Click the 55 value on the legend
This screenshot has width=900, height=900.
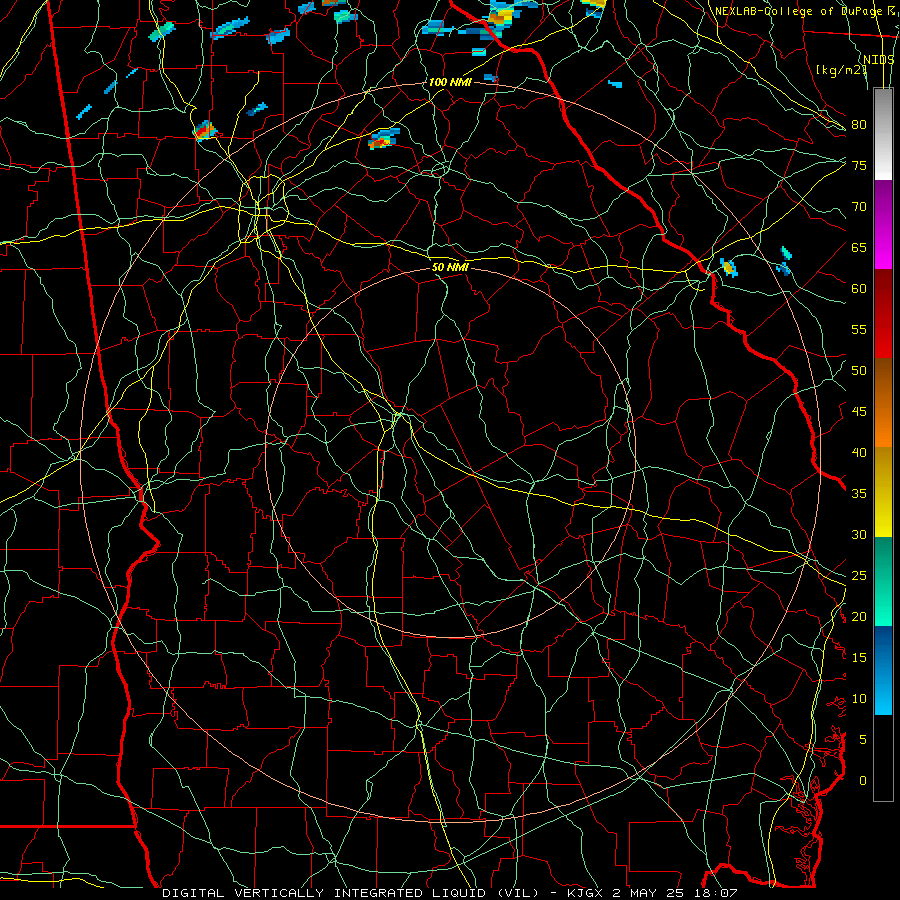859,329
